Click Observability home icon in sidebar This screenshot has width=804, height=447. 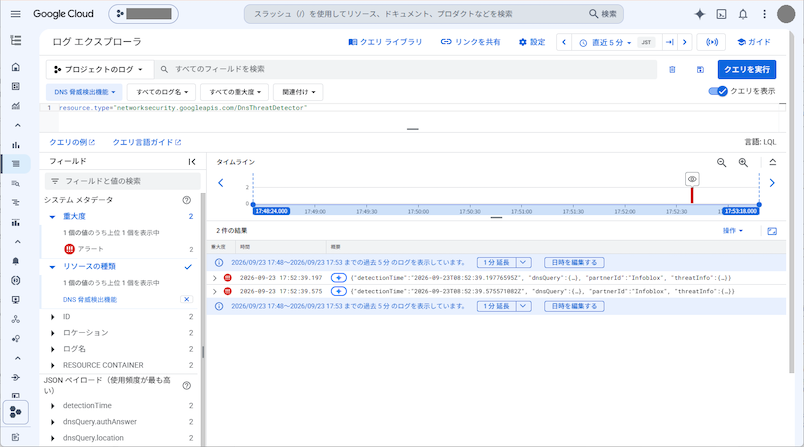pyautogui.click(x=16, y=67)
